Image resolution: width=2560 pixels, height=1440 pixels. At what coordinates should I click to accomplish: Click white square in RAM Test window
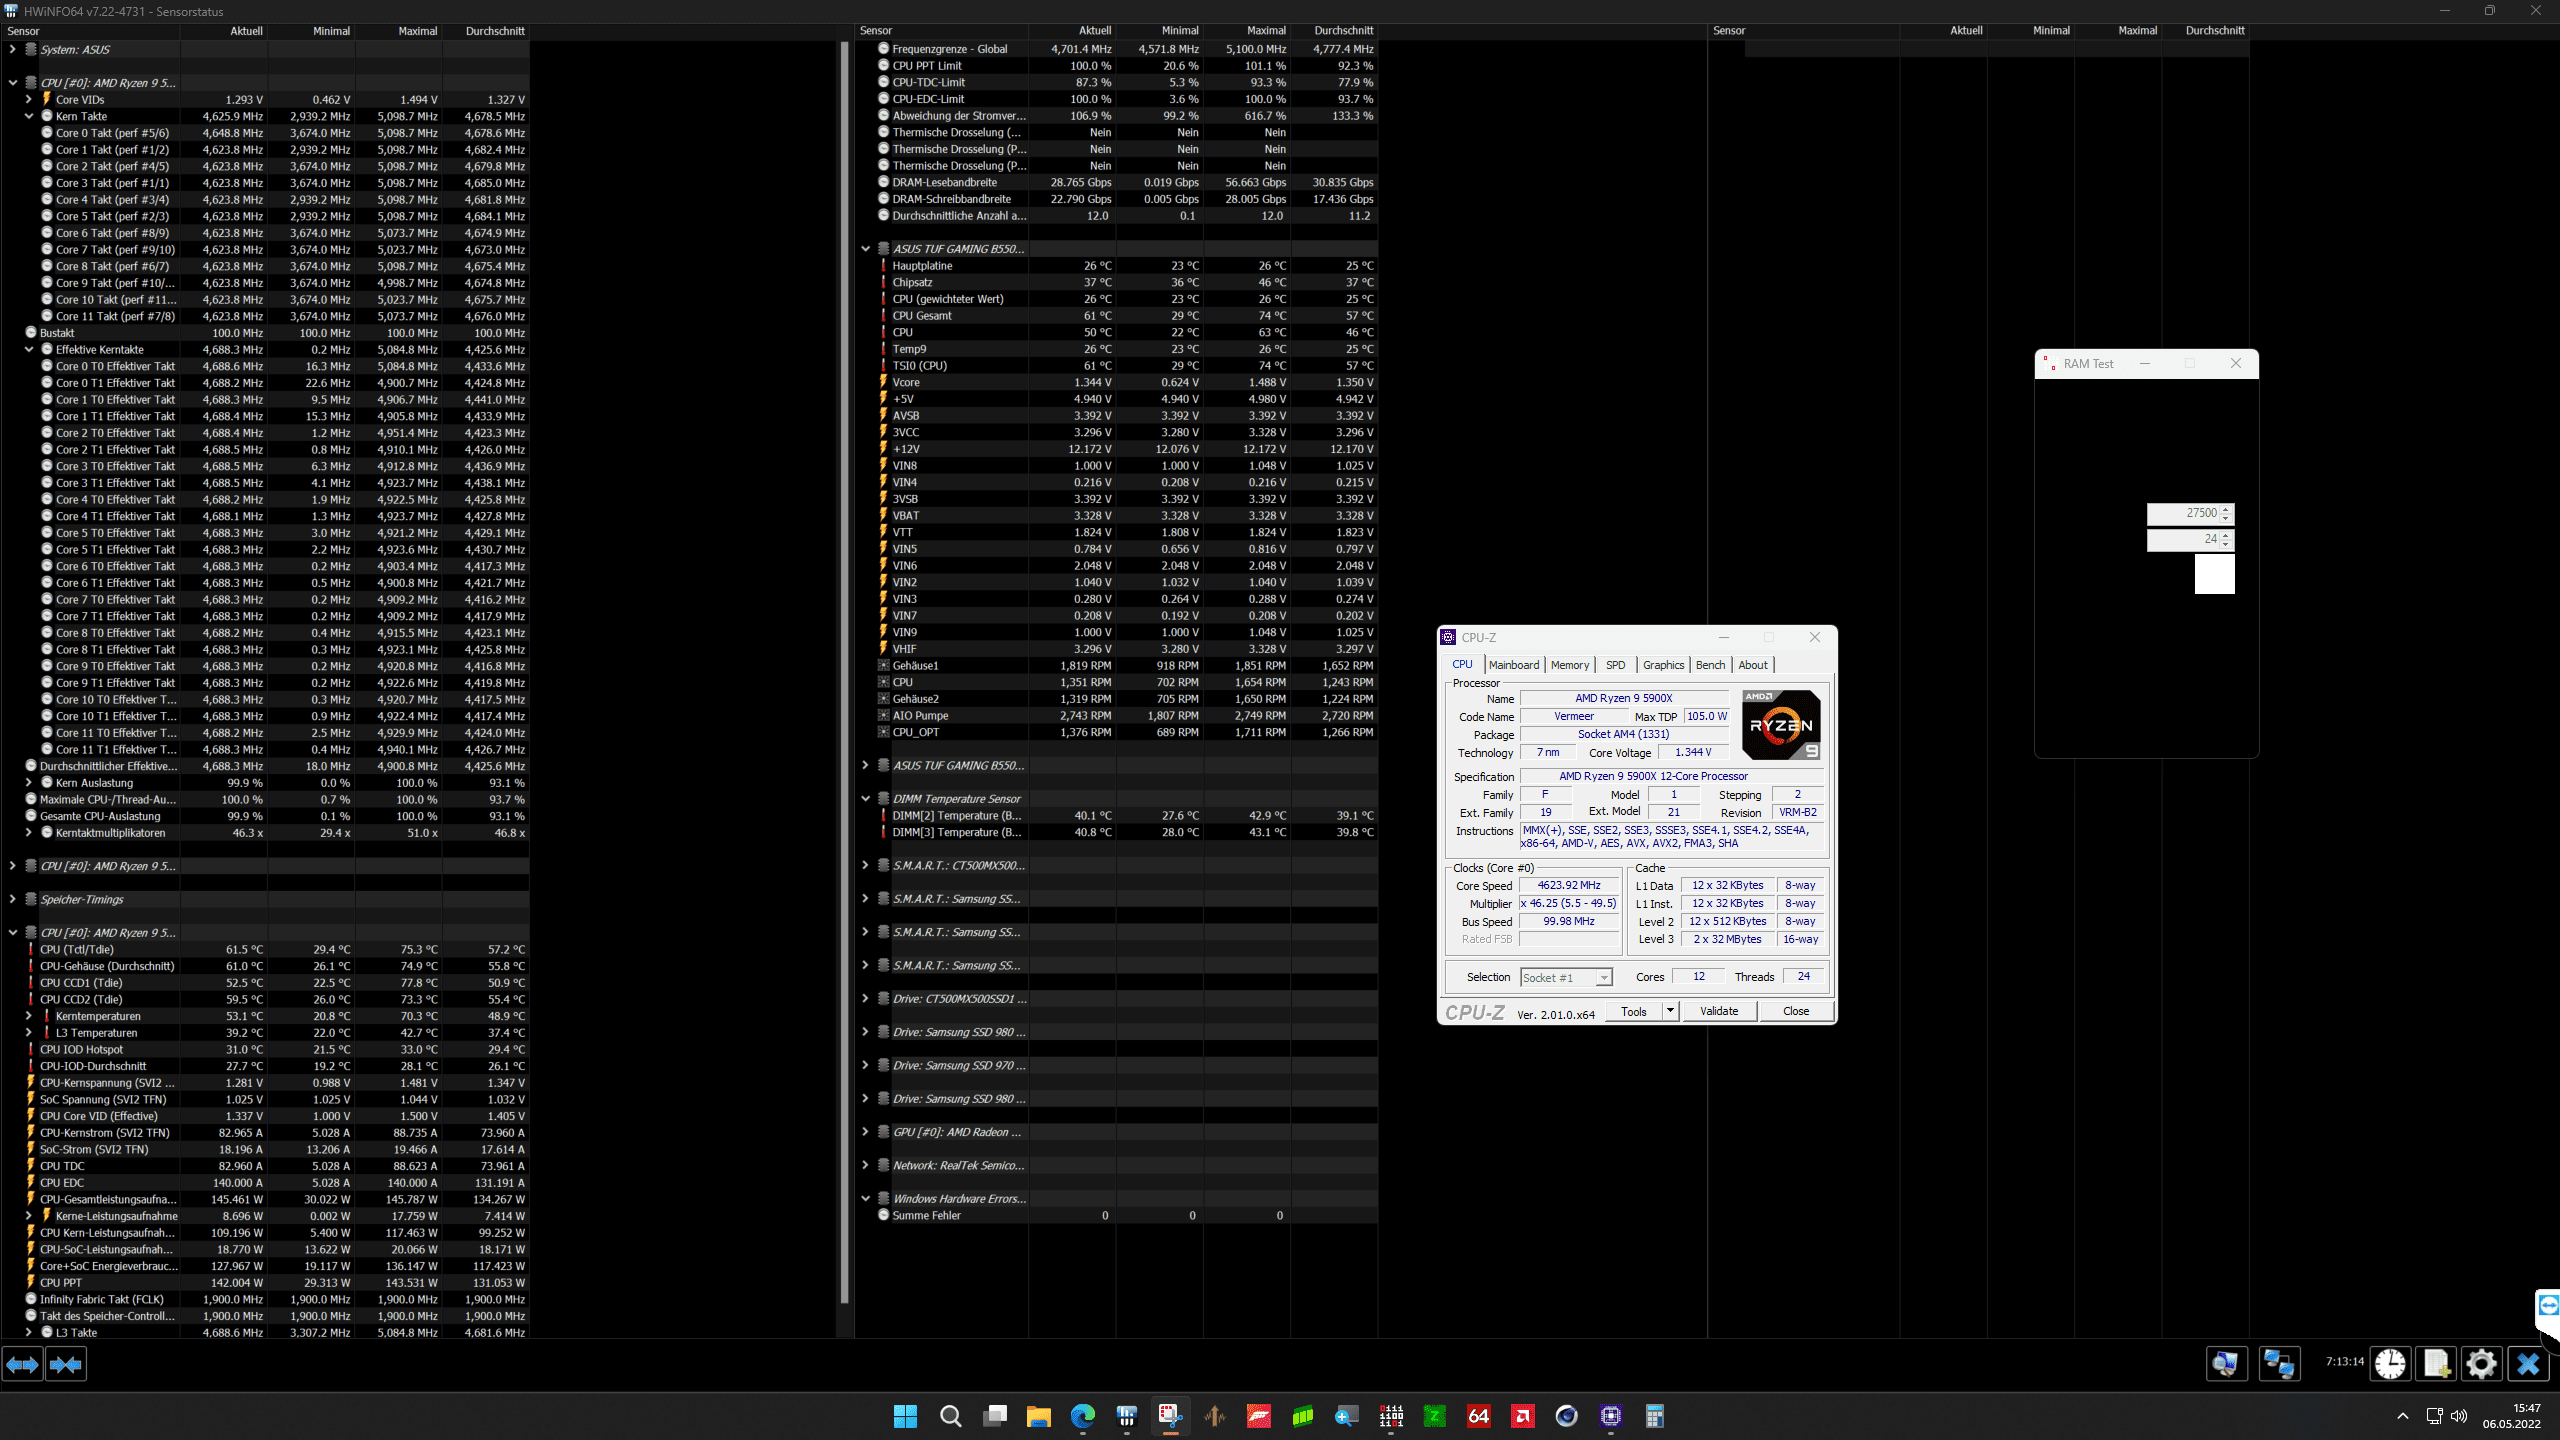pyautogui.click(x=2214, y=574)
